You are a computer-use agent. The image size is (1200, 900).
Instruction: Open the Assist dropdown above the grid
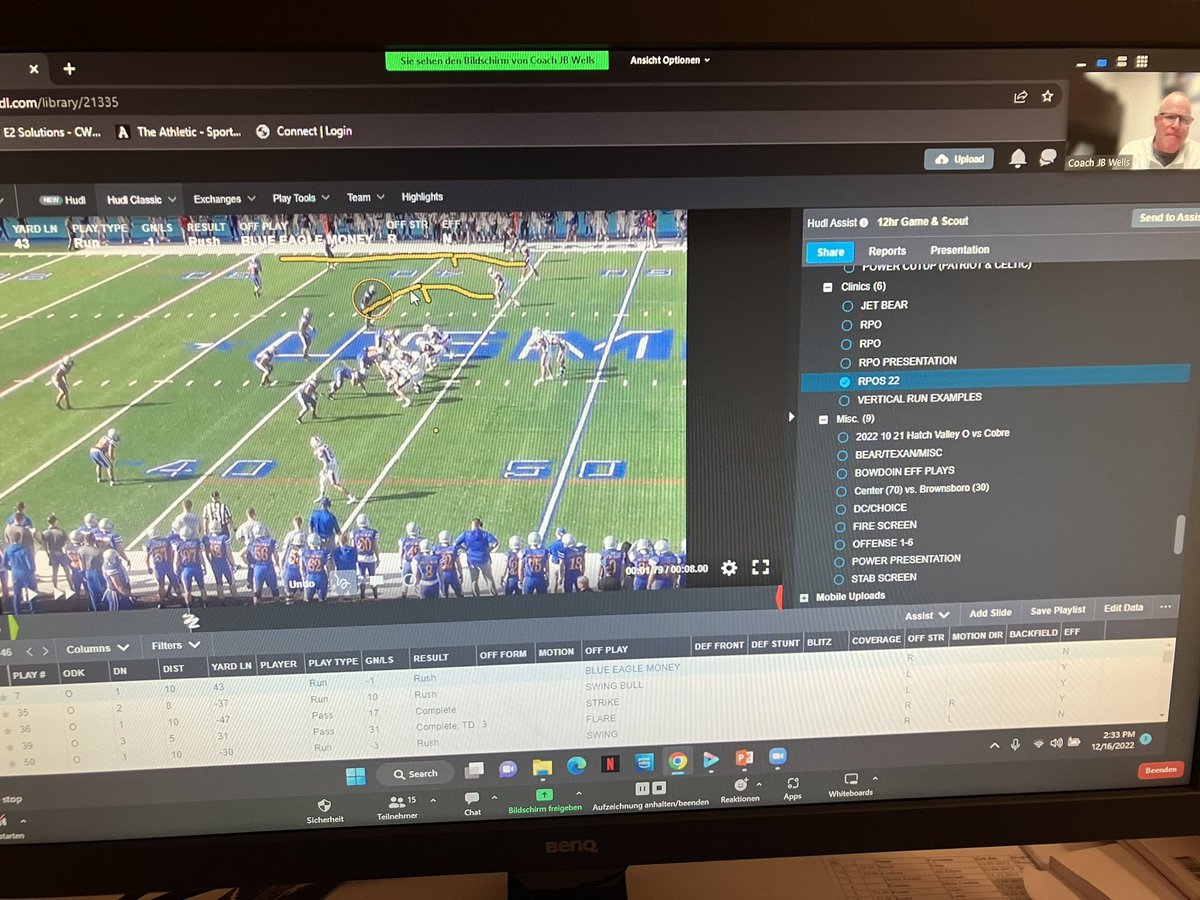tap(927, 616)
